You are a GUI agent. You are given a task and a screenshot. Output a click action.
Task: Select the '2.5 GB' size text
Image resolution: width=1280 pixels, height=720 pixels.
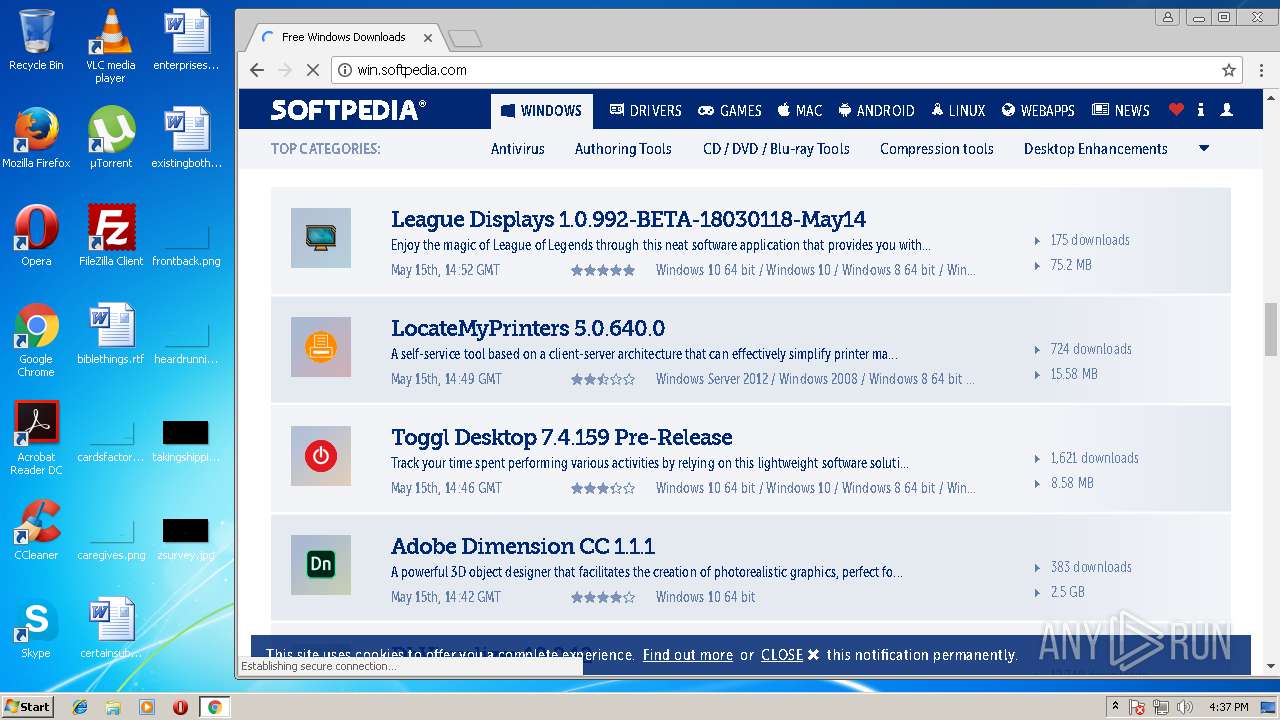pos(1068,592)
